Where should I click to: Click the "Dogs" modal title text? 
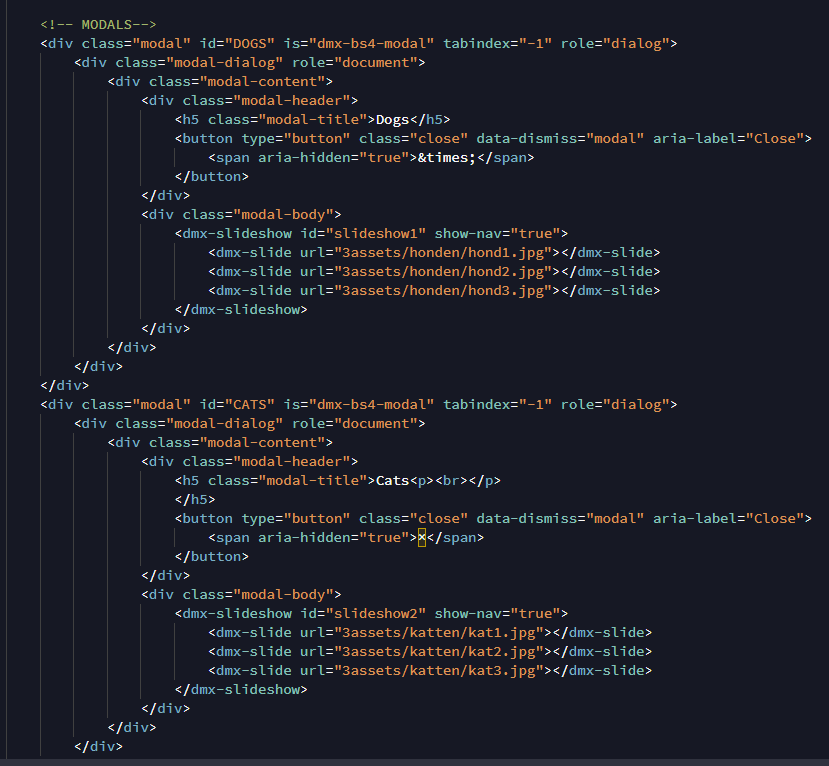tap(392, 119)
